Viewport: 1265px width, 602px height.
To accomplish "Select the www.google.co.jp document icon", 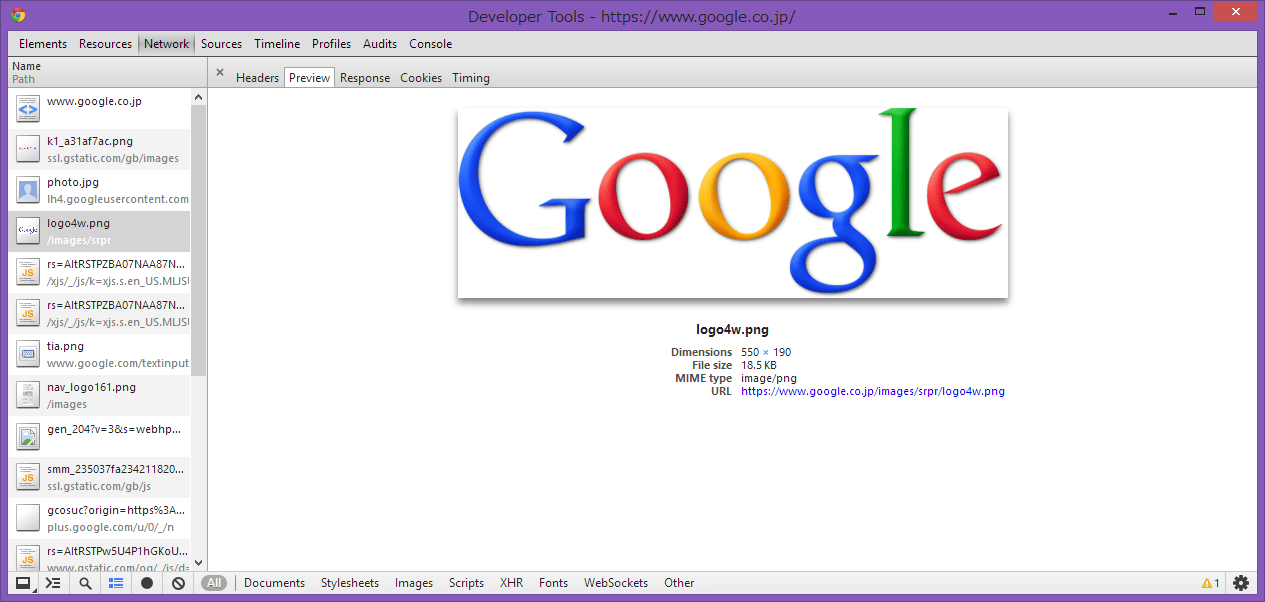I will [28, 109].
